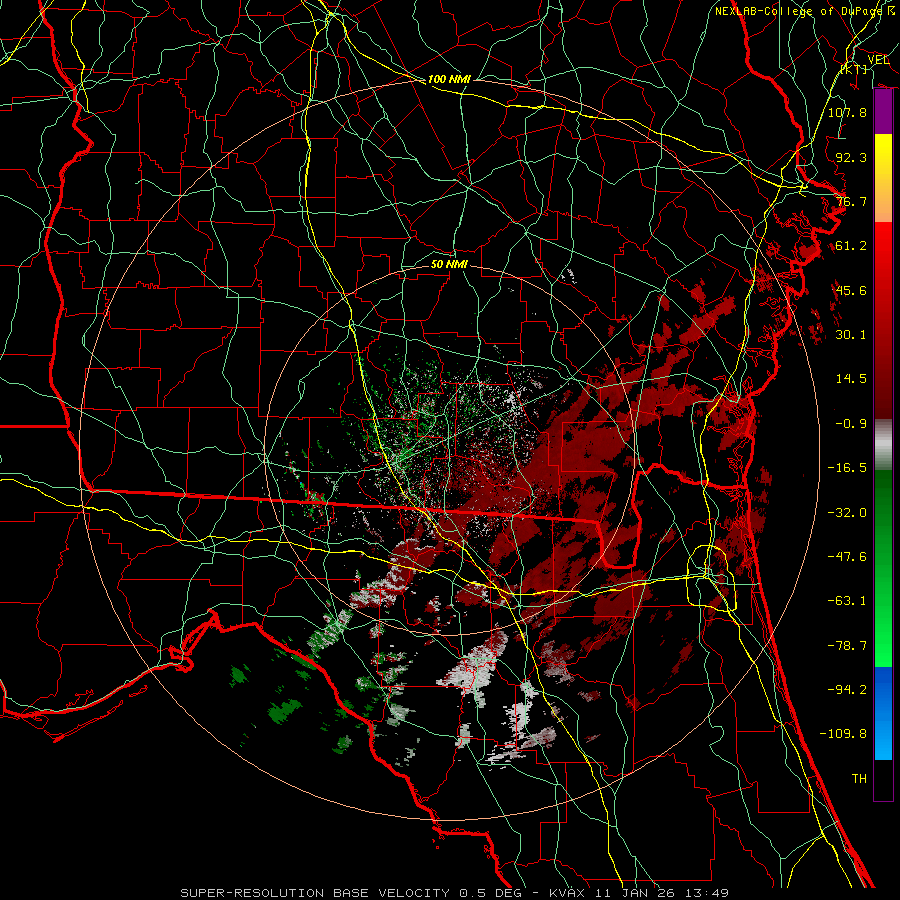The height and width of the screenshot is (900, 900).
Task: Click the TH threshold label
Action: (859, 779)
